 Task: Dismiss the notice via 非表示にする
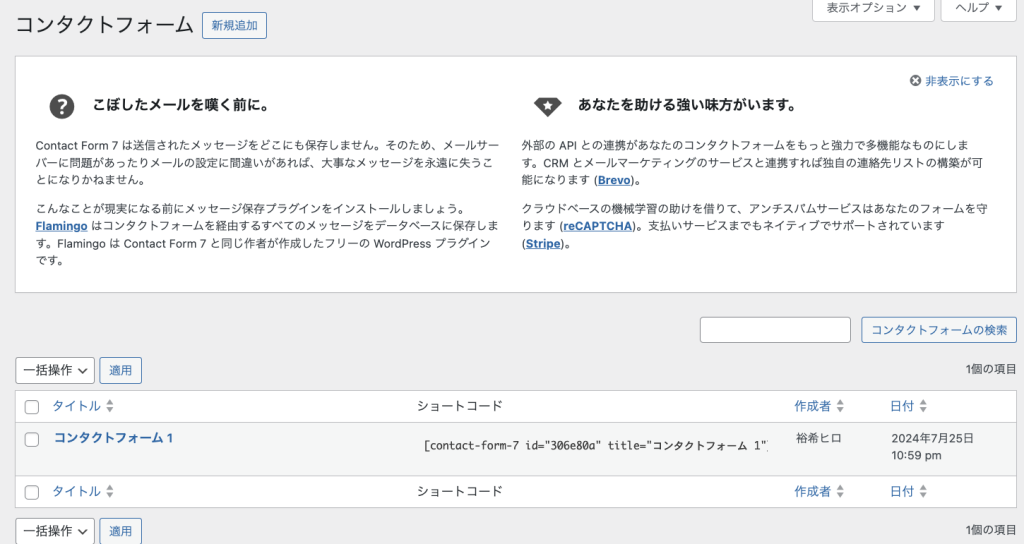tap(952, 81)
